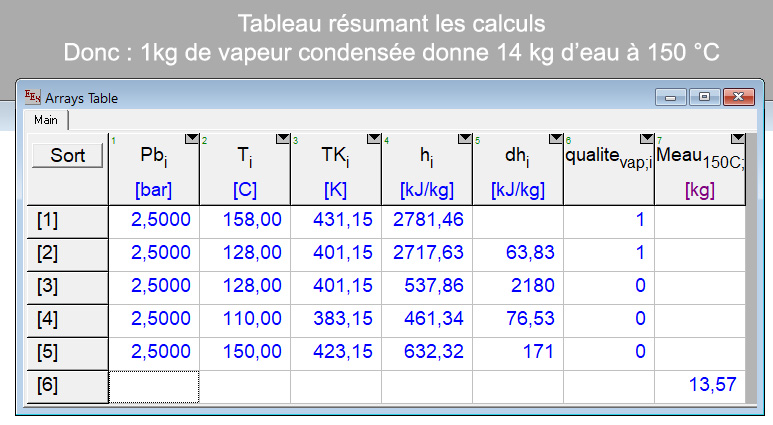This screenshot has width=773, height=425.
Task: Click the cell with value 63,83
Action: (x=518, y=255)
